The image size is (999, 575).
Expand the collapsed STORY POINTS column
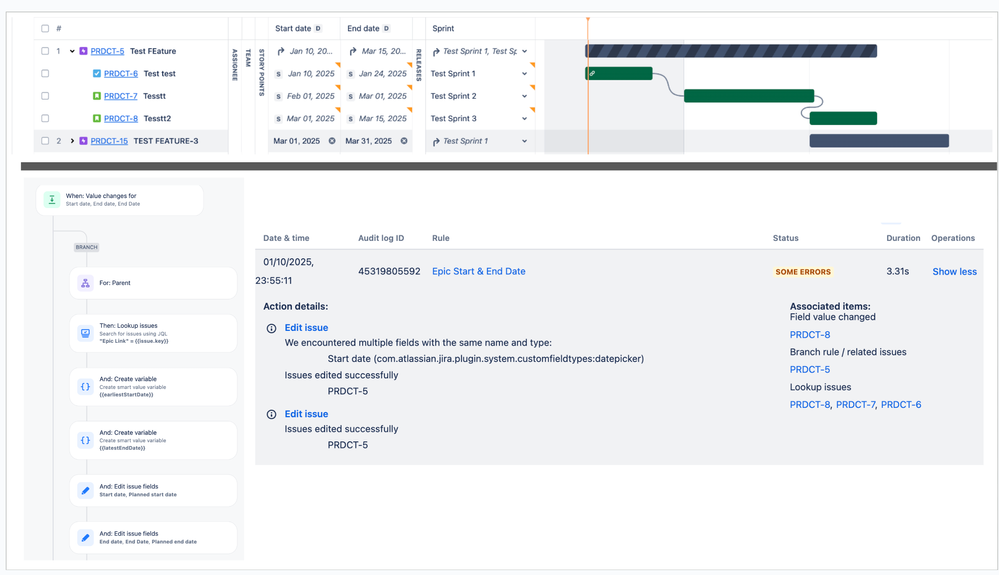coord(261,72)
